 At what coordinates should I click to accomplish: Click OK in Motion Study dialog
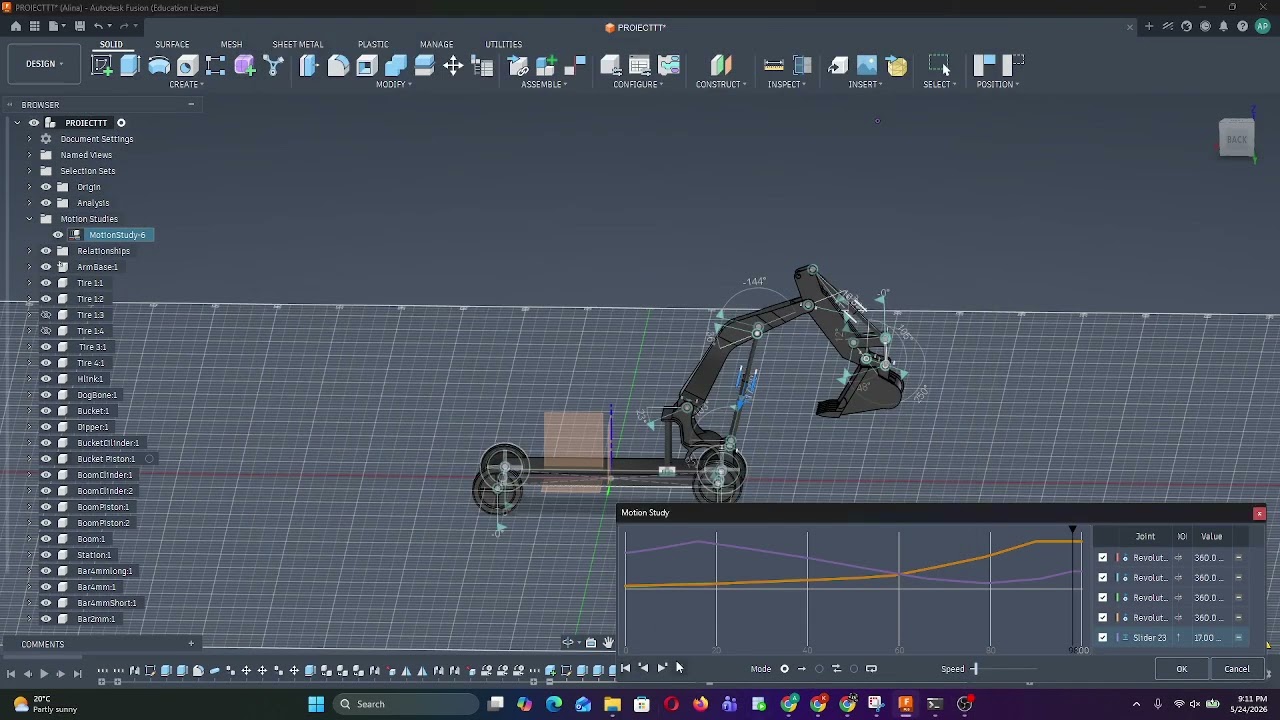[x=1182, y=669]
